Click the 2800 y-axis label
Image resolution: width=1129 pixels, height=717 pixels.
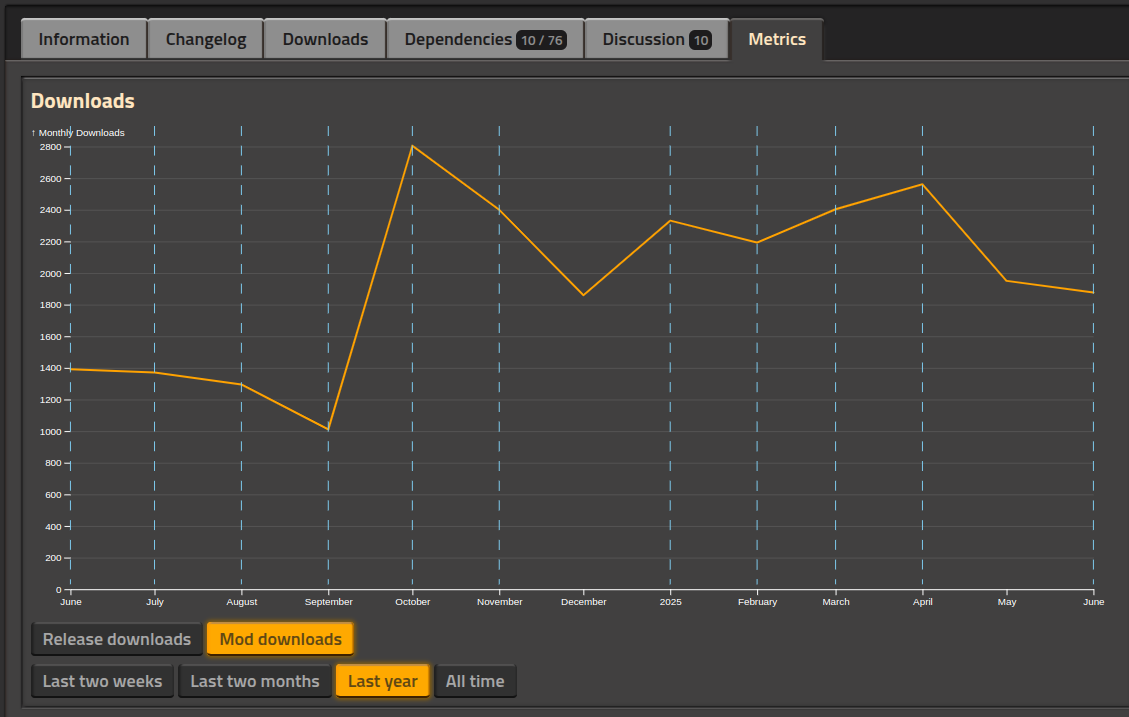coord(50,147)
